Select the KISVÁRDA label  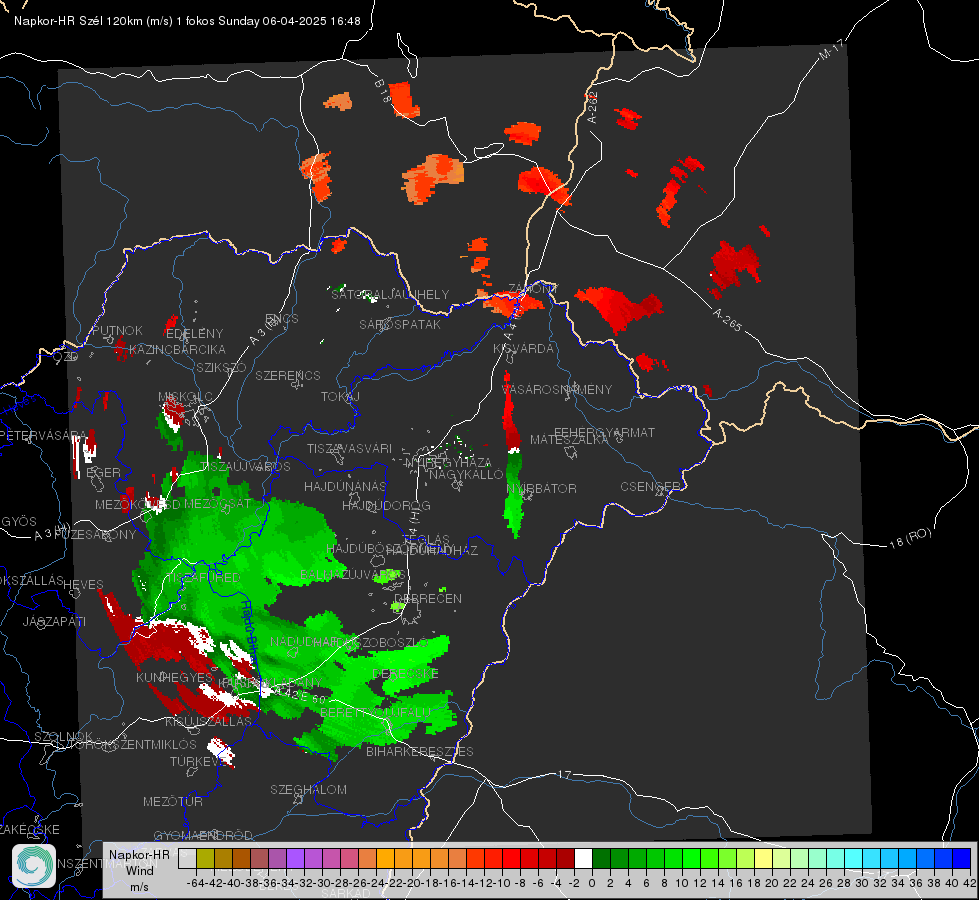(x=523, y=349)
